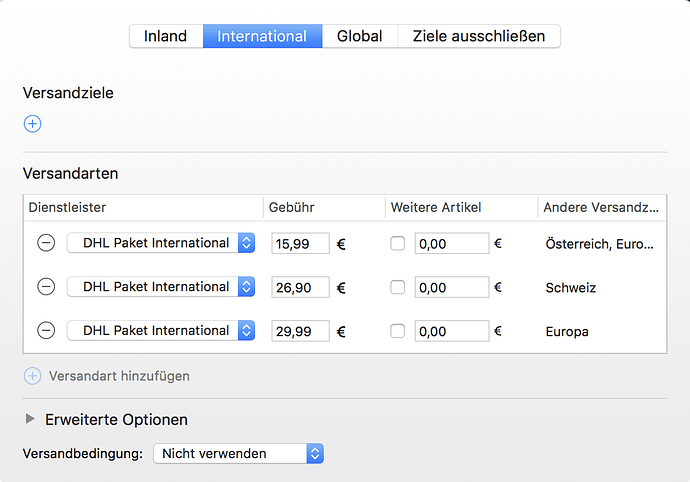Switch to the Global tab

click(360, 36)
